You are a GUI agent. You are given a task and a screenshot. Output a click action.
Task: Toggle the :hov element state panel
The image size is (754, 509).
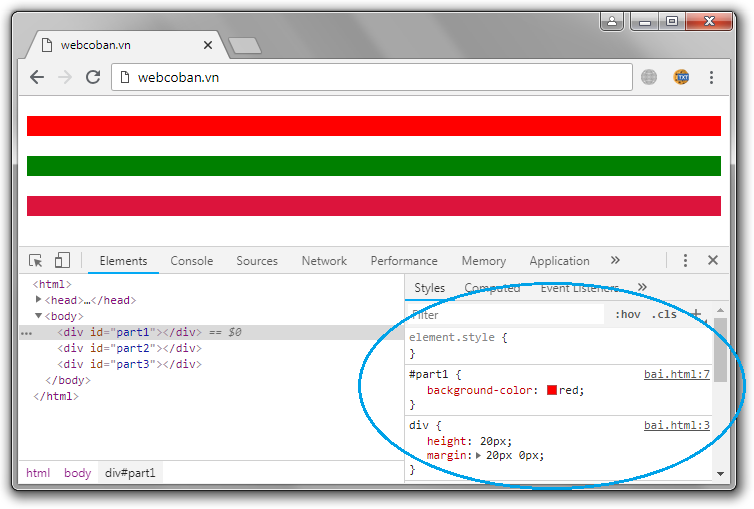[628, 314]
